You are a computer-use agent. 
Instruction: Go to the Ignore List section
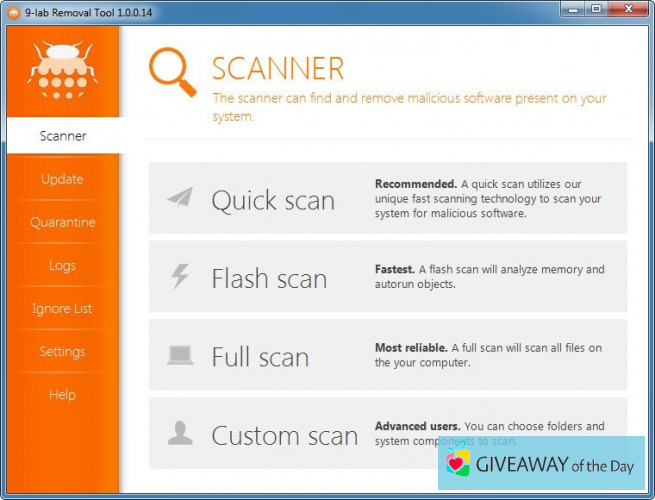62,308
